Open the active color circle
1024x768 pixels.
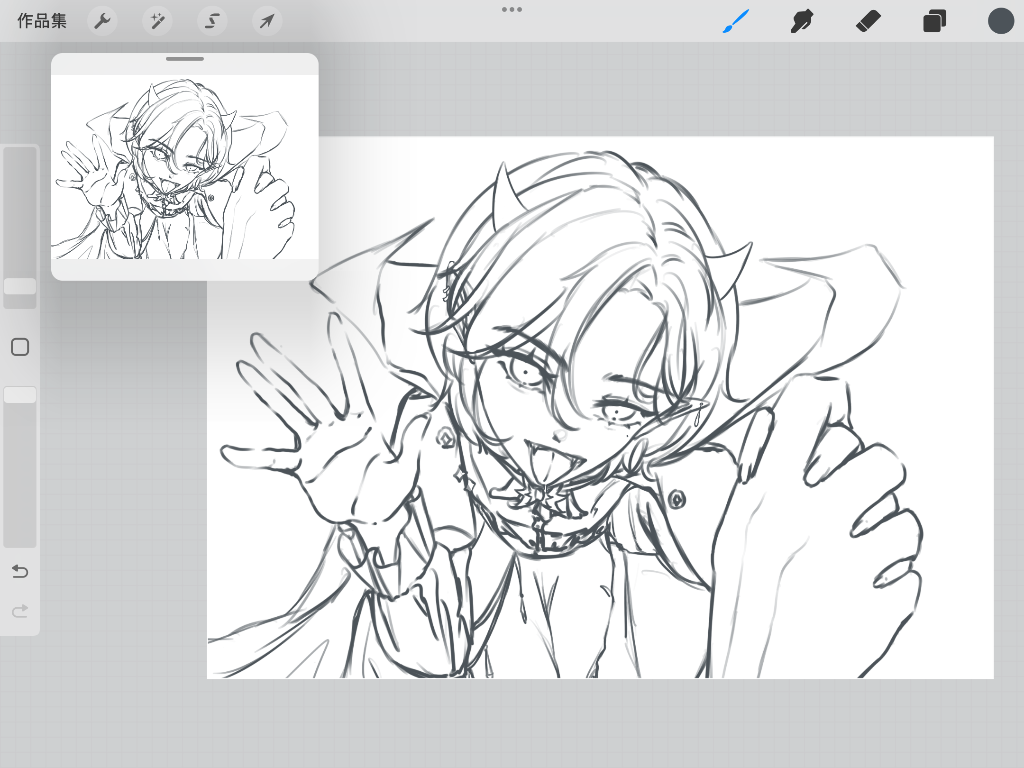[1001, 21]
